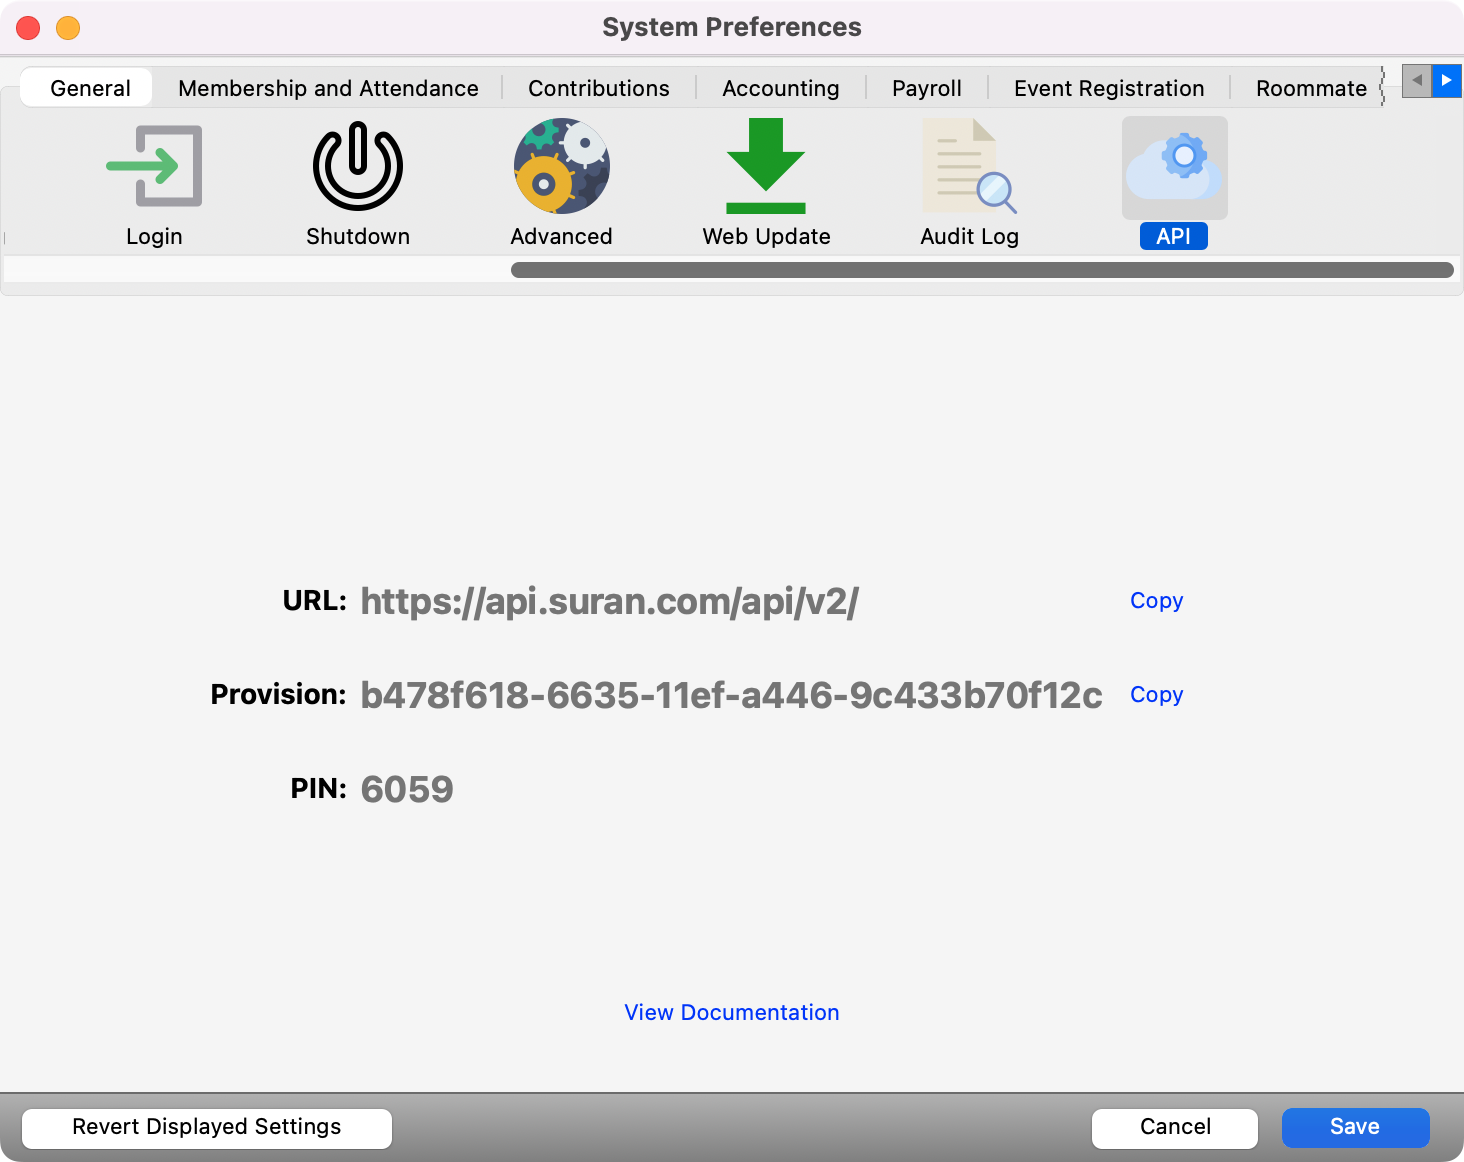
Task: Open Advanced settings gears icon
Action: pyautogui.click(x=561, y=167)
